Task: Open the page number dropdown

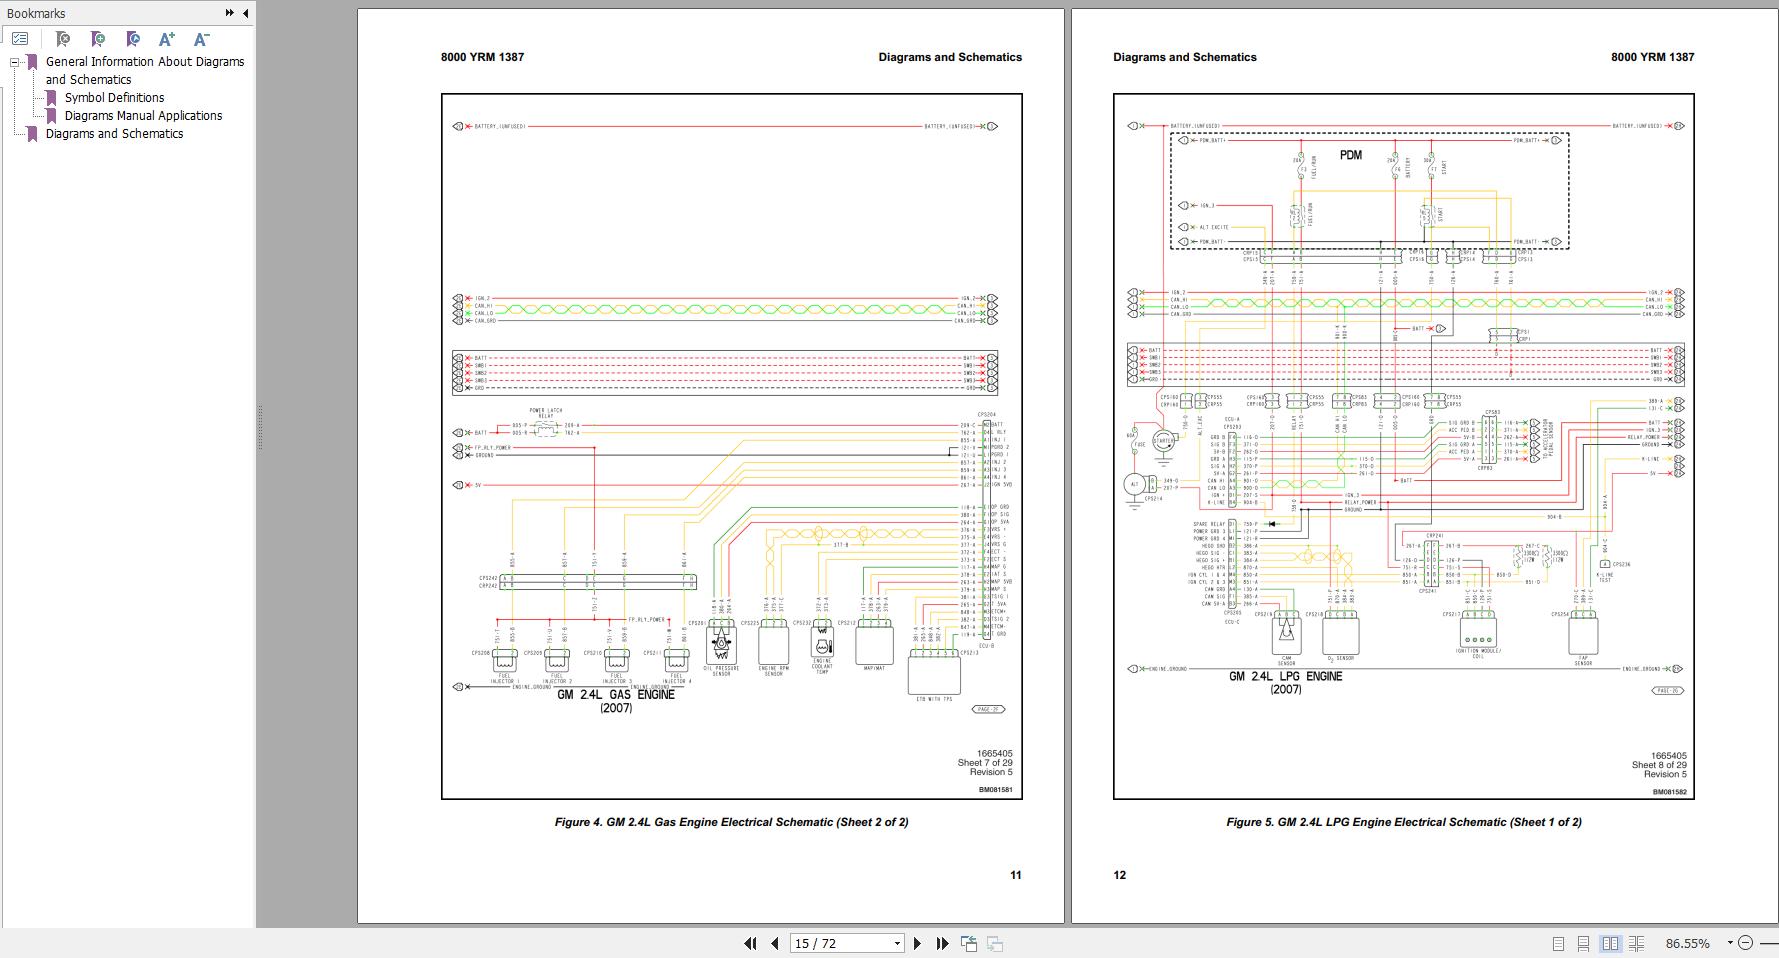Action: coord(897,943)
